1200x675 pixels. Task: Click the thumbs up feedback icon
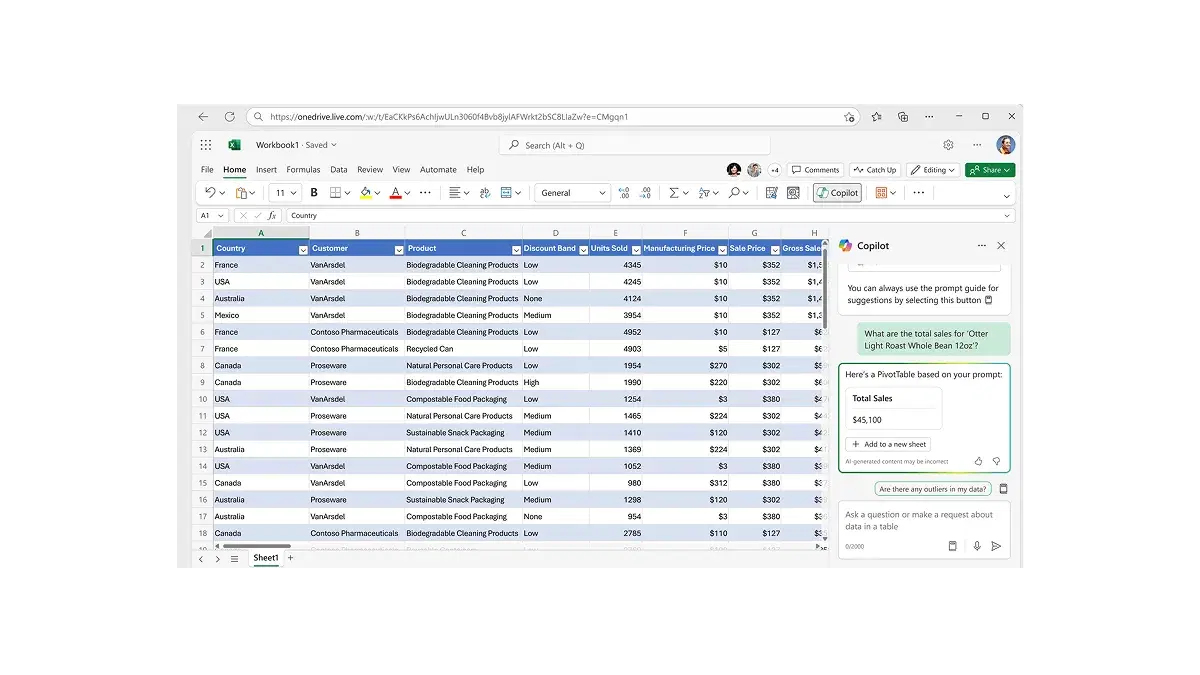click(x=978, y=461)
